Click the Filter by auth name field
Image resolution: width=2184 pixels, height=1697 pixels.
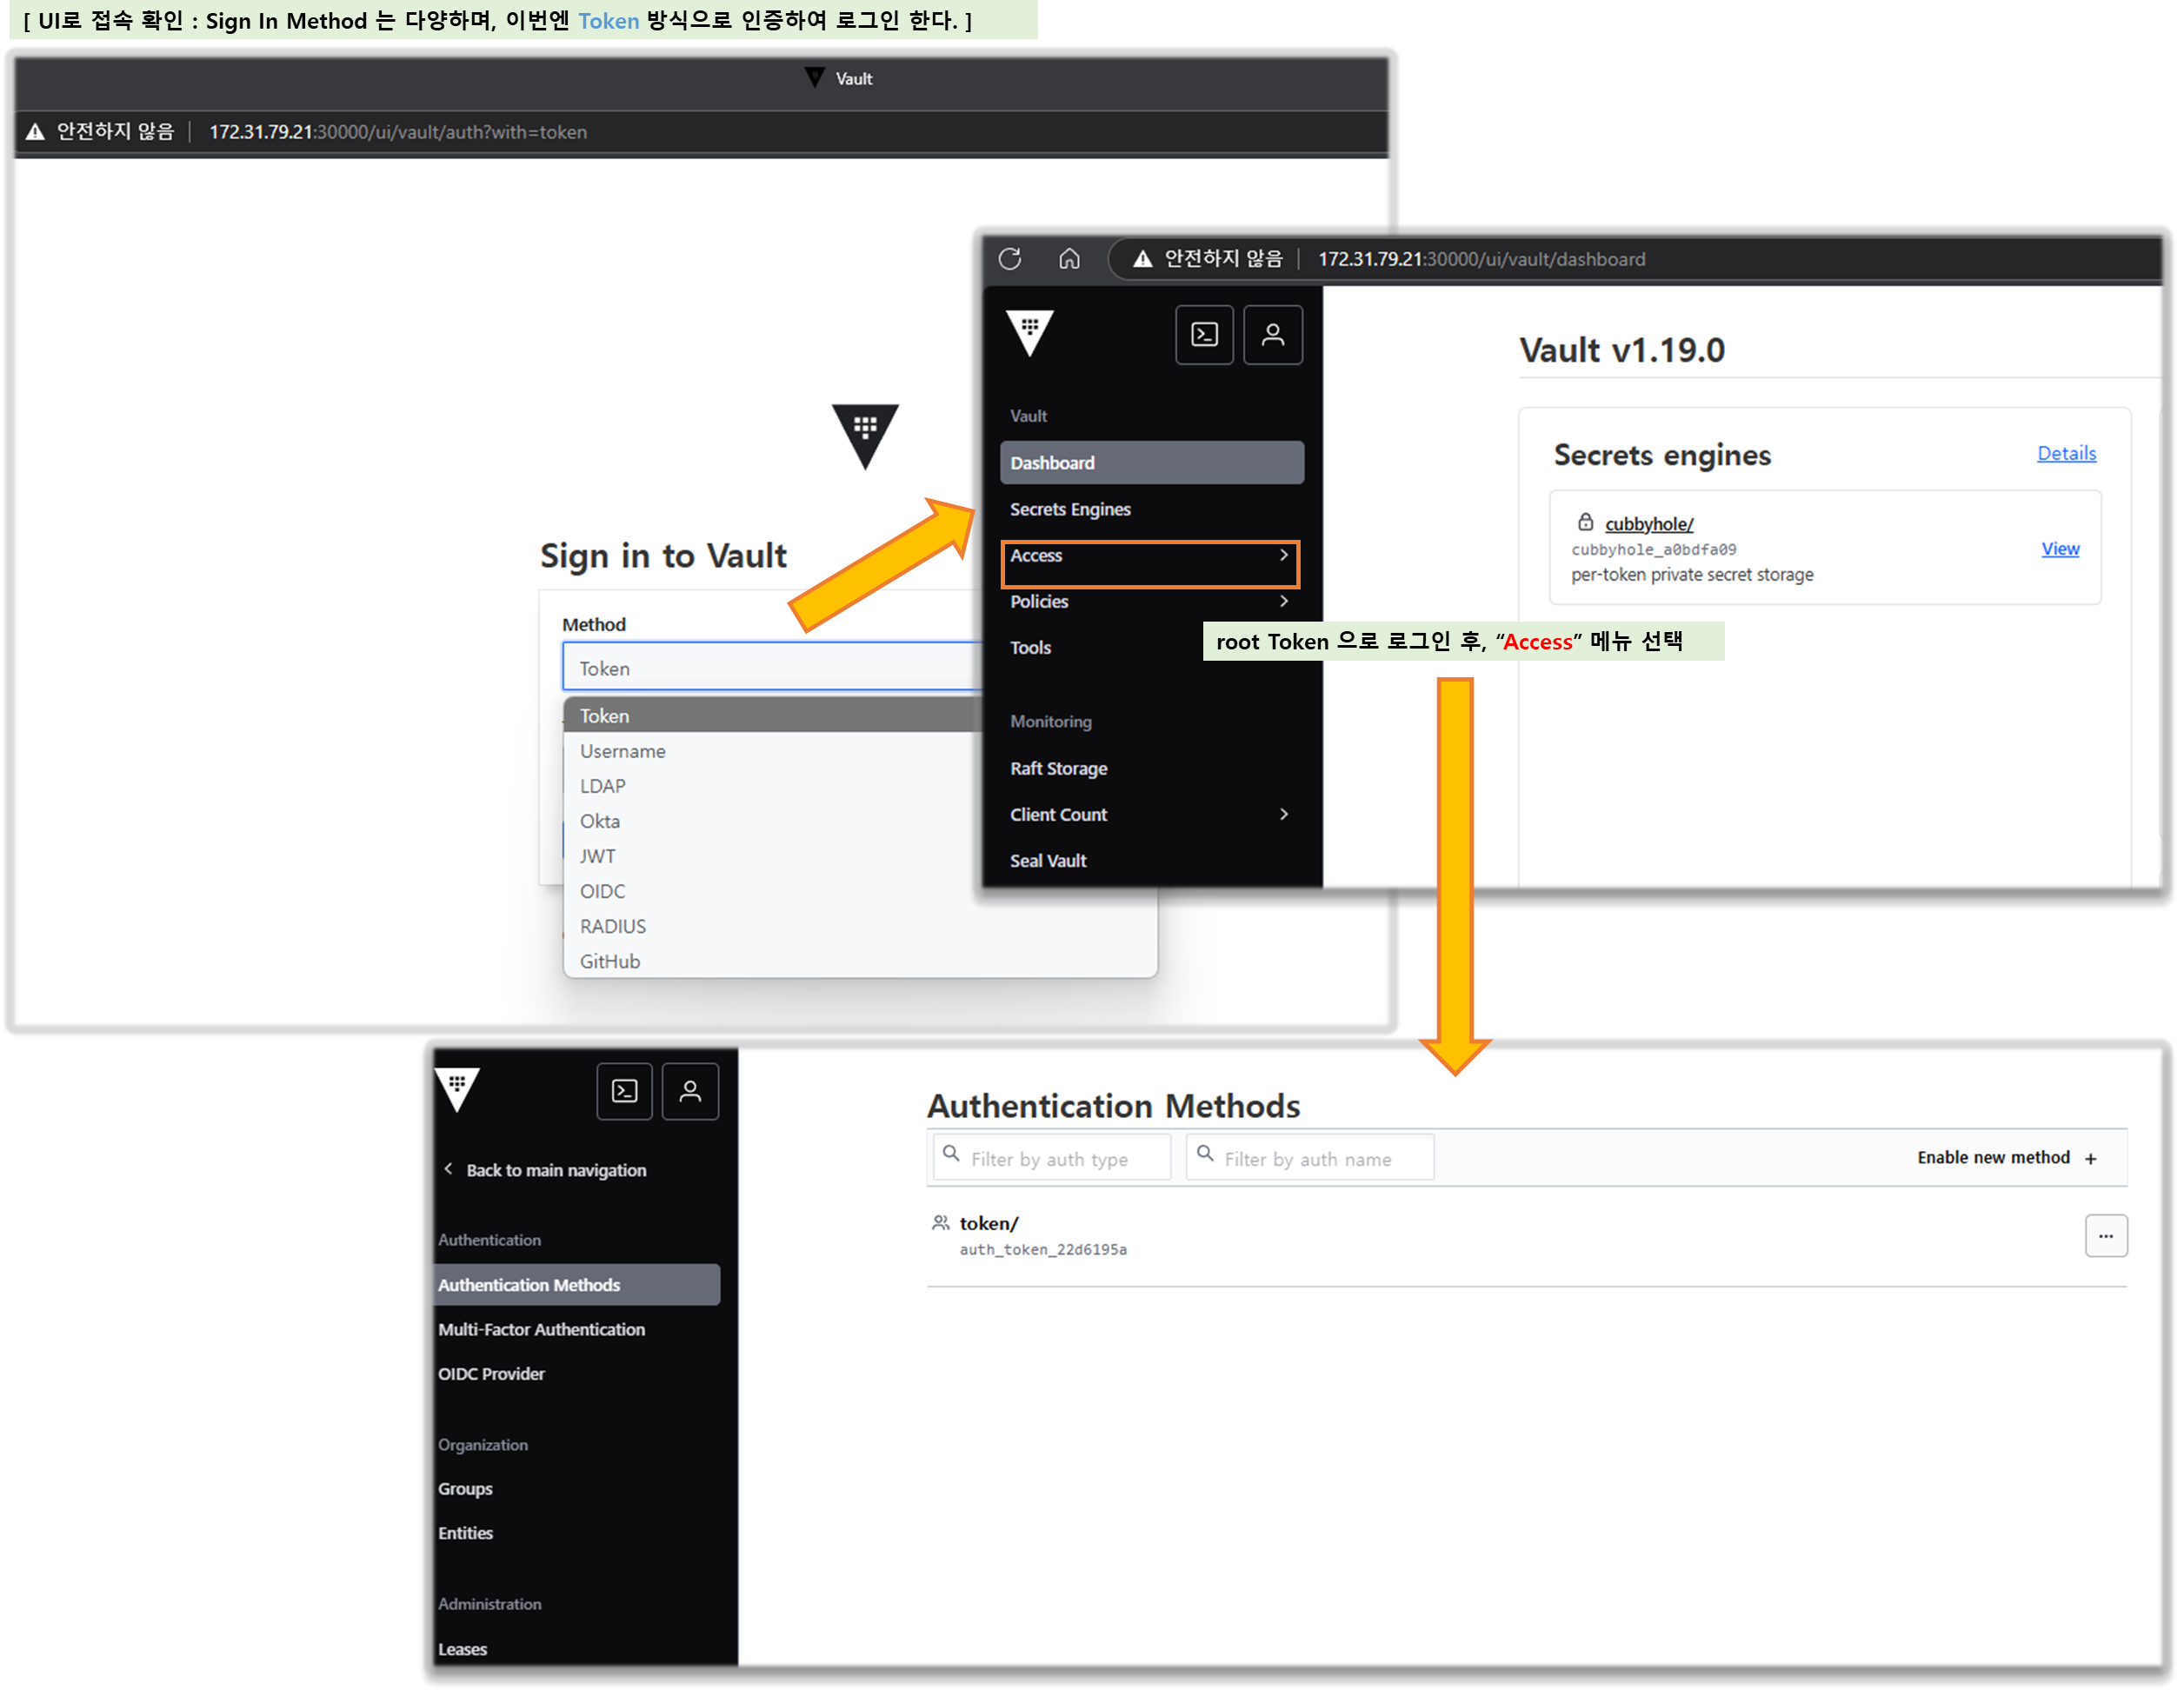1310,1157
